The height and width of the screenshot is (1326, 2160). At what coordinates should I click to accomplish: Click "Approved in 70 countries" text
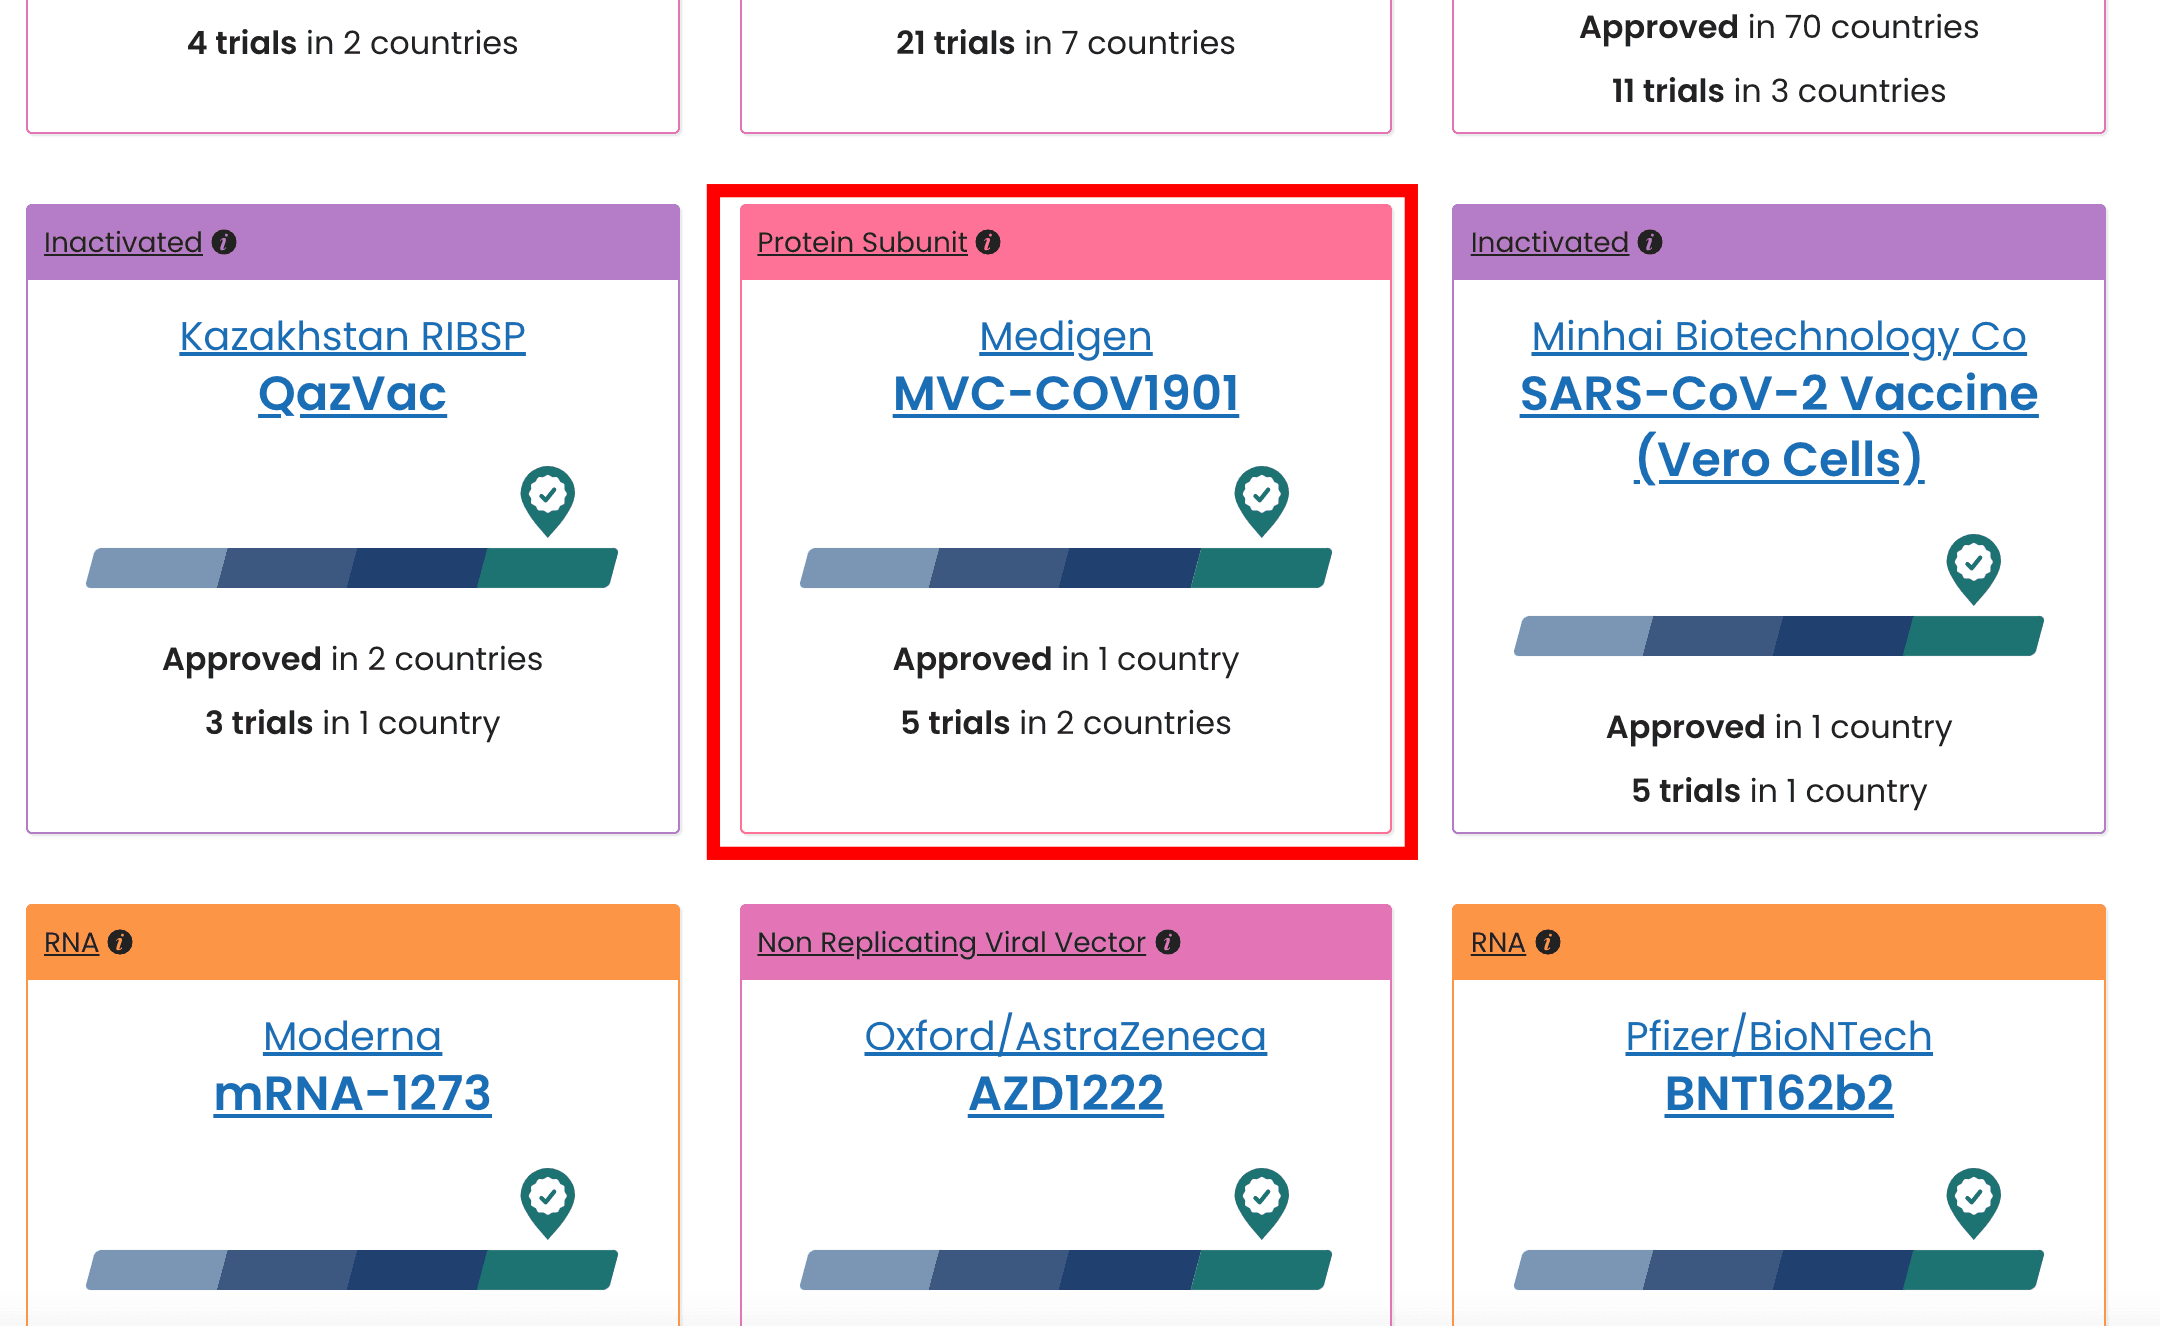tap(1779, 27)
